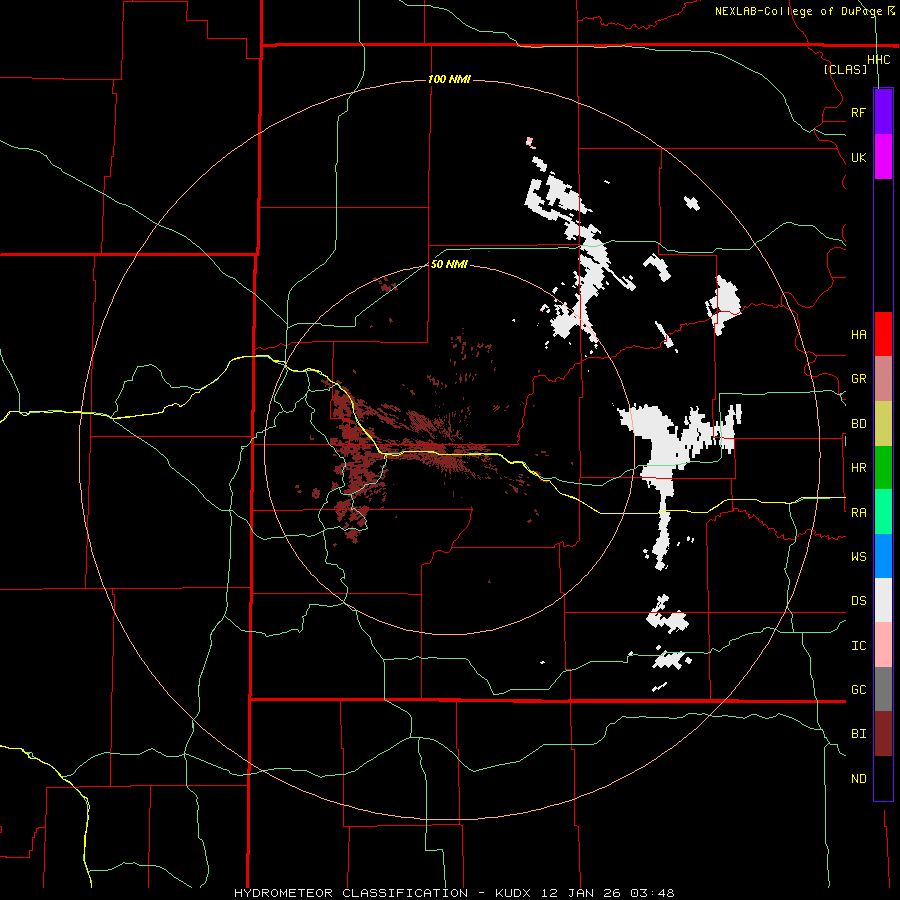The height and width of the screenshot is (900, 900).
Task: Click the 'WS' legend label
Action: tap(858, 556)
